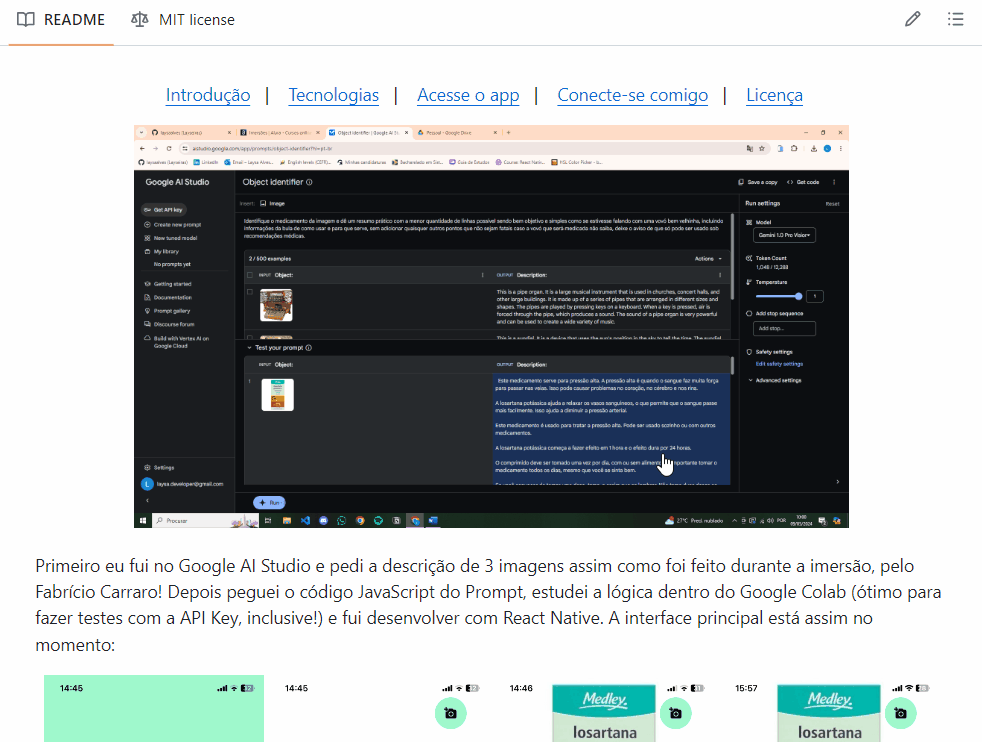Click the pencil edit README icon
This screenshot has width=982, height=742.
pyautogui.click(x=912, y=19)
